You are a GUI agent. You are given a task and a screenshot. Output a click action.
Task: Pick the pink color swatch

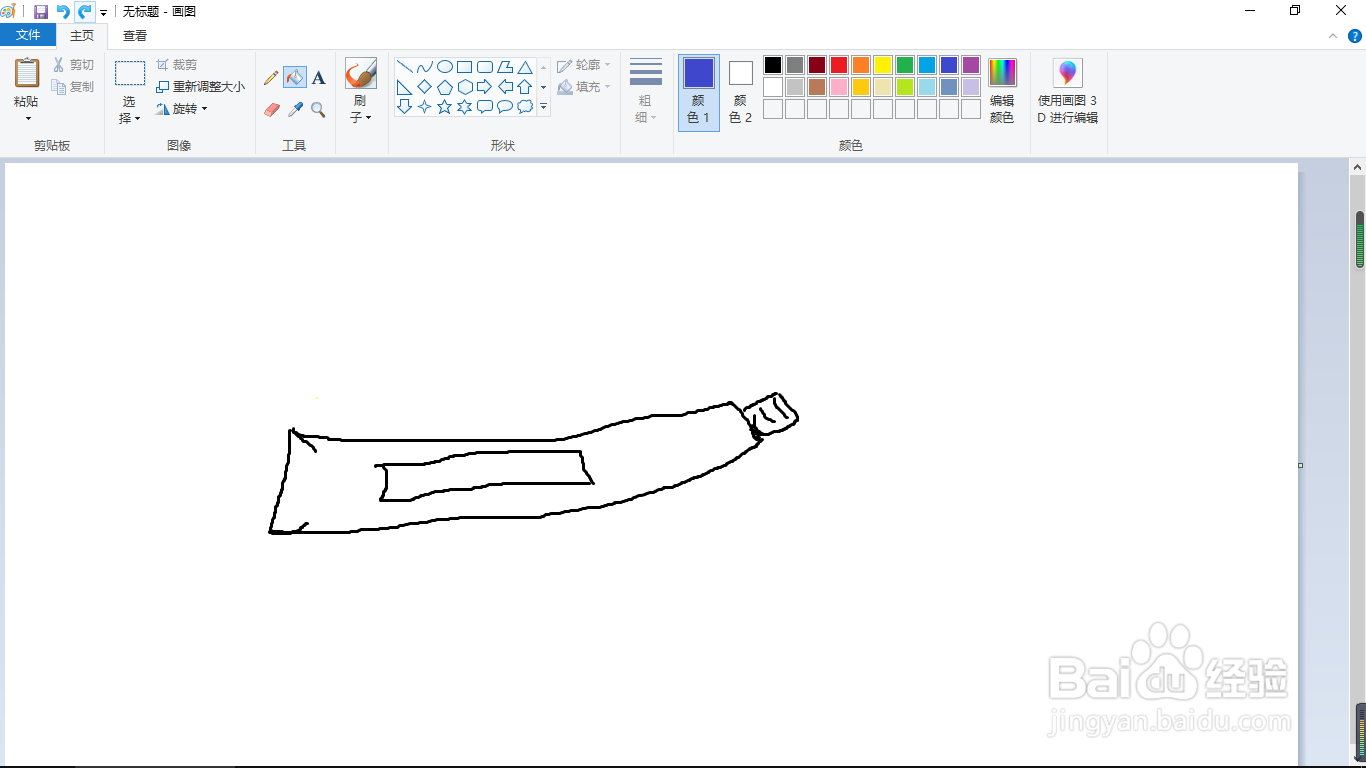coord(839,87)
